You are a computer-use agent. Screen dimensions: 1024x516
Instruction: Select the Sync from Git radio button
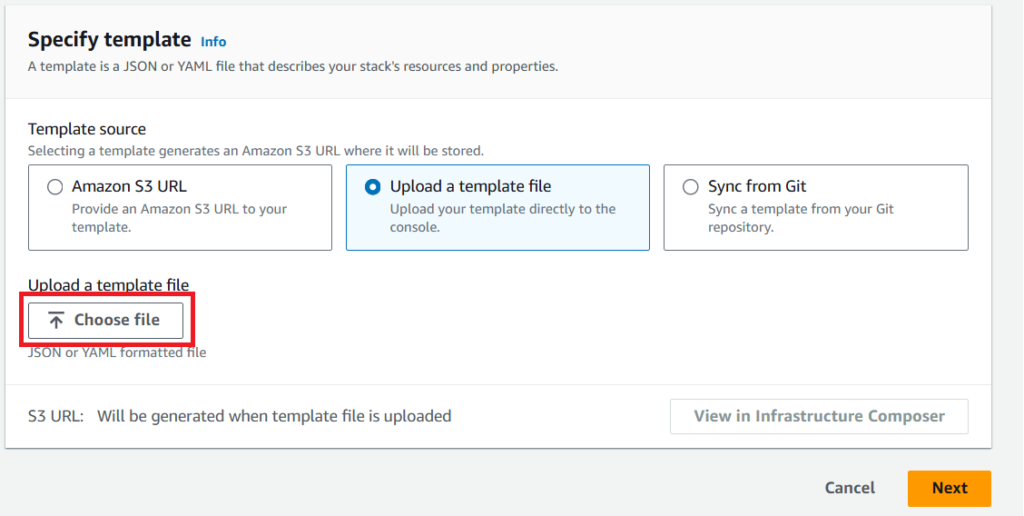point(690,187)
